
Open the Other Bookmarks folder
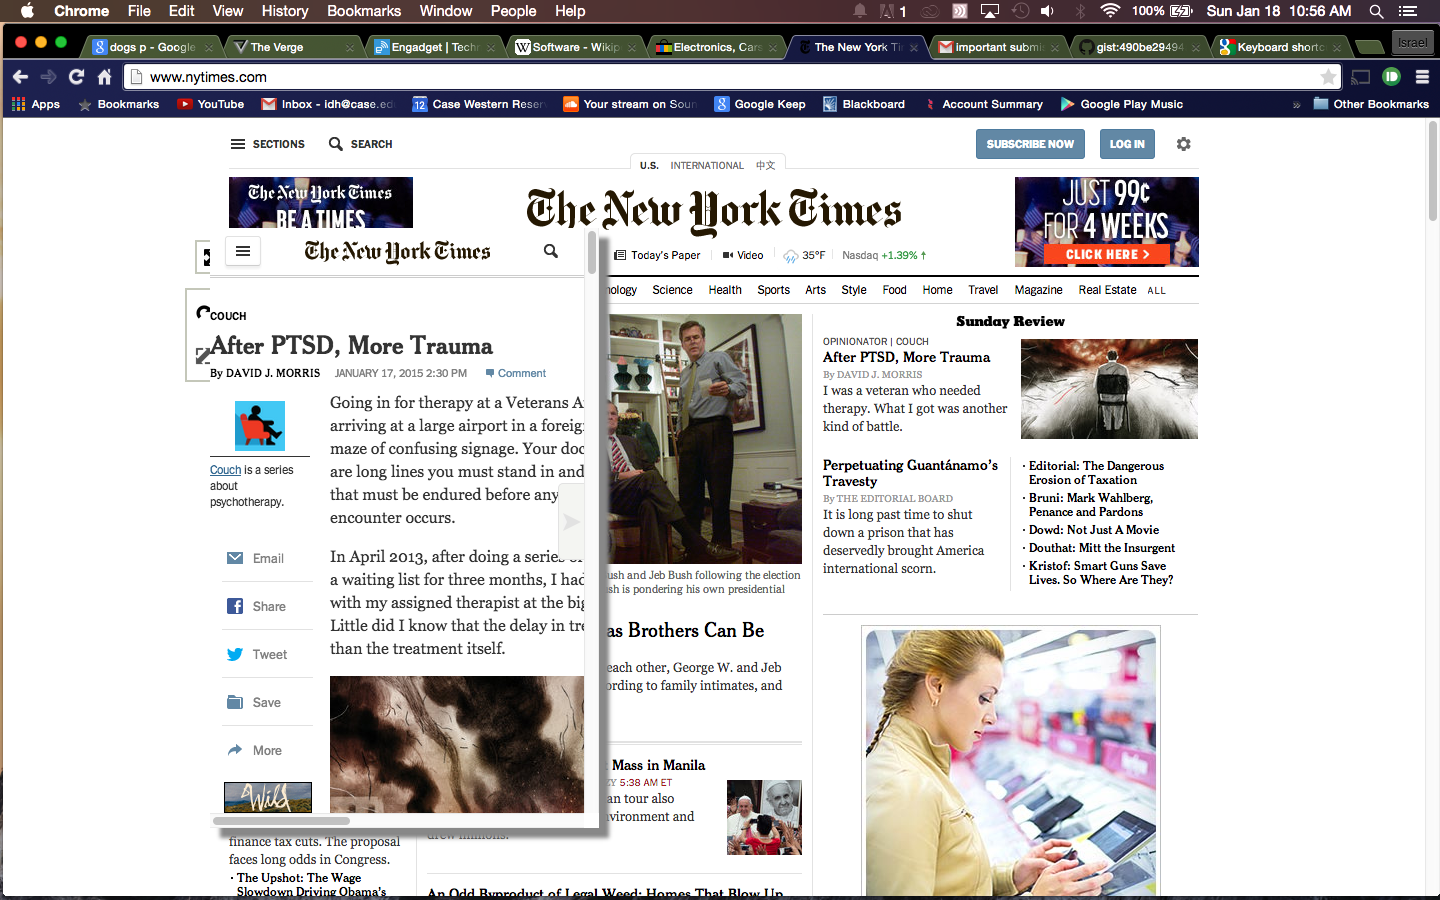point(1371,104)
